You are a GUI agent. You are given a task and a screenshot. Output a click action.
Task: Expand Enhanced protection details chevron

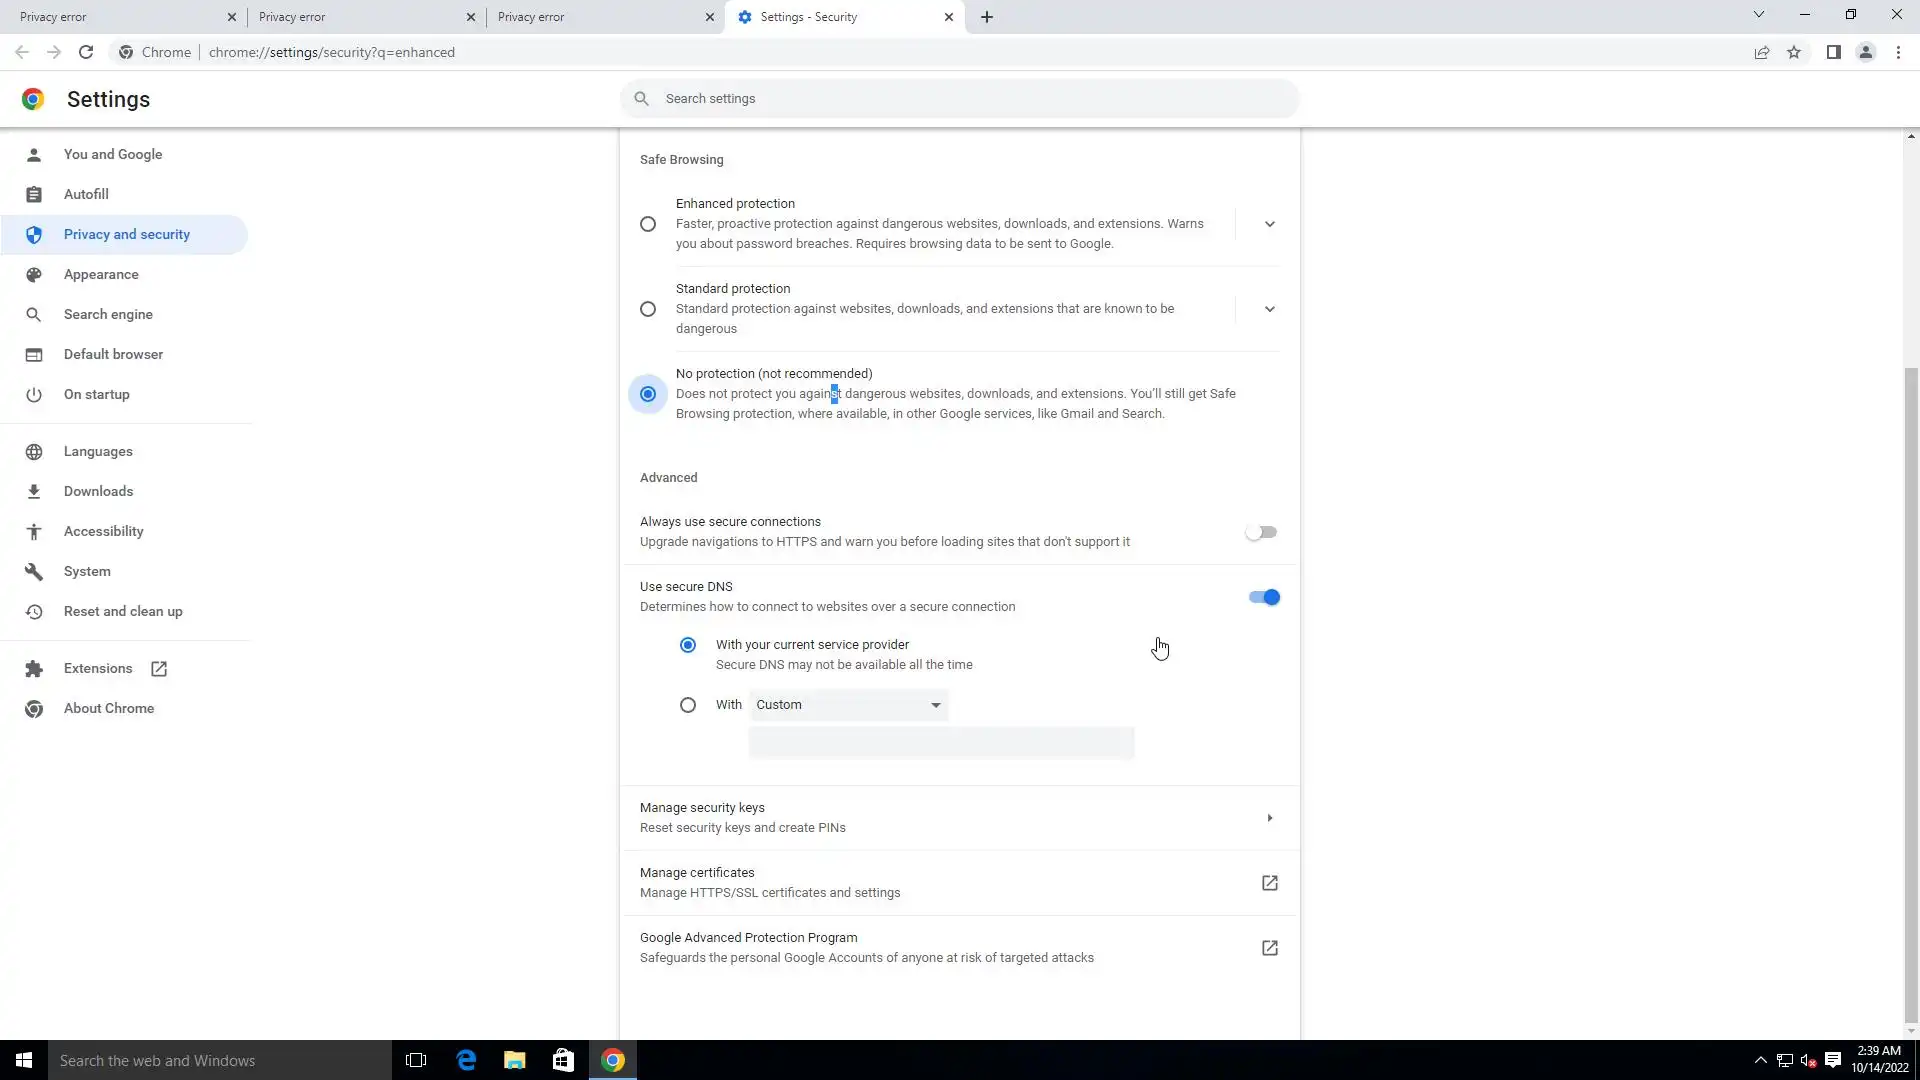coord(1269,224)
